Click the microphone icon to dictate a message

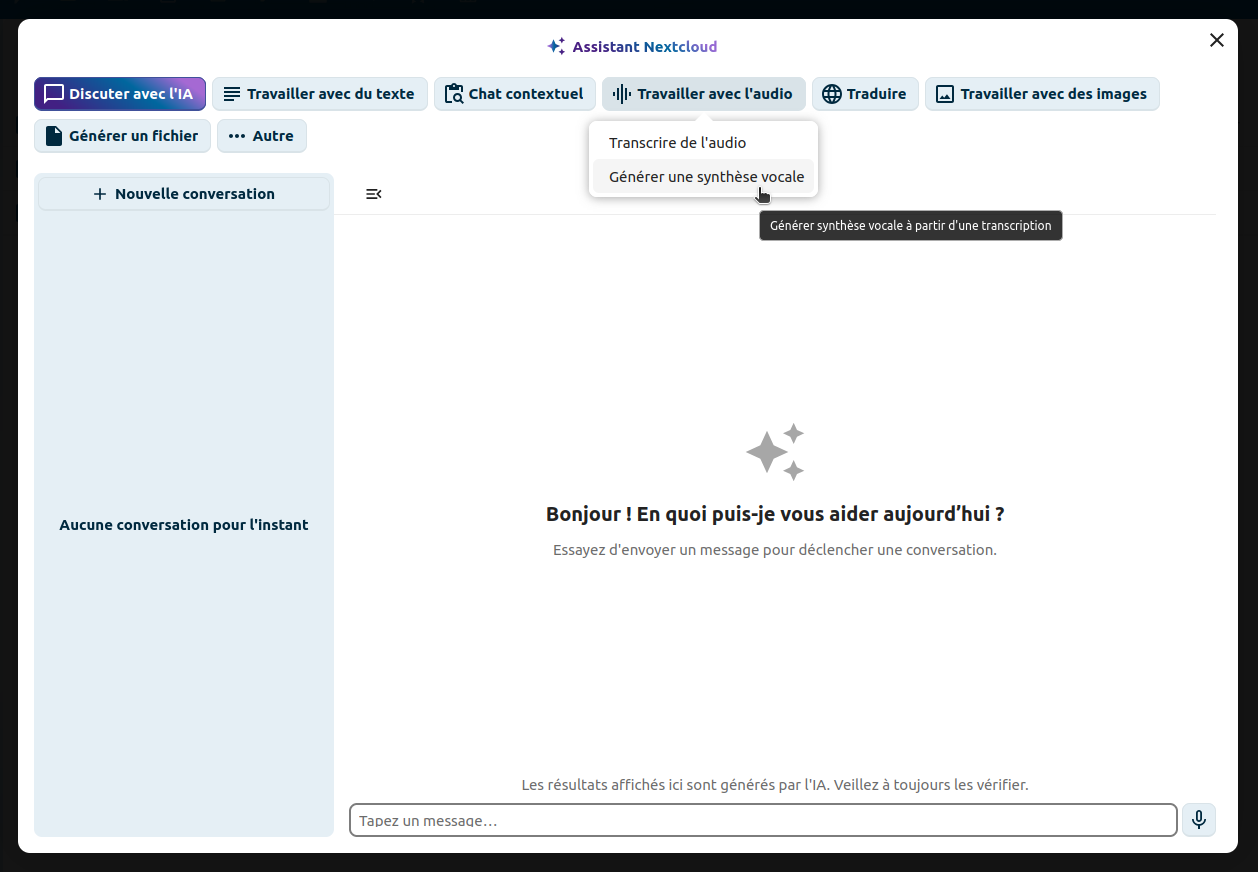coord(1198,820)
